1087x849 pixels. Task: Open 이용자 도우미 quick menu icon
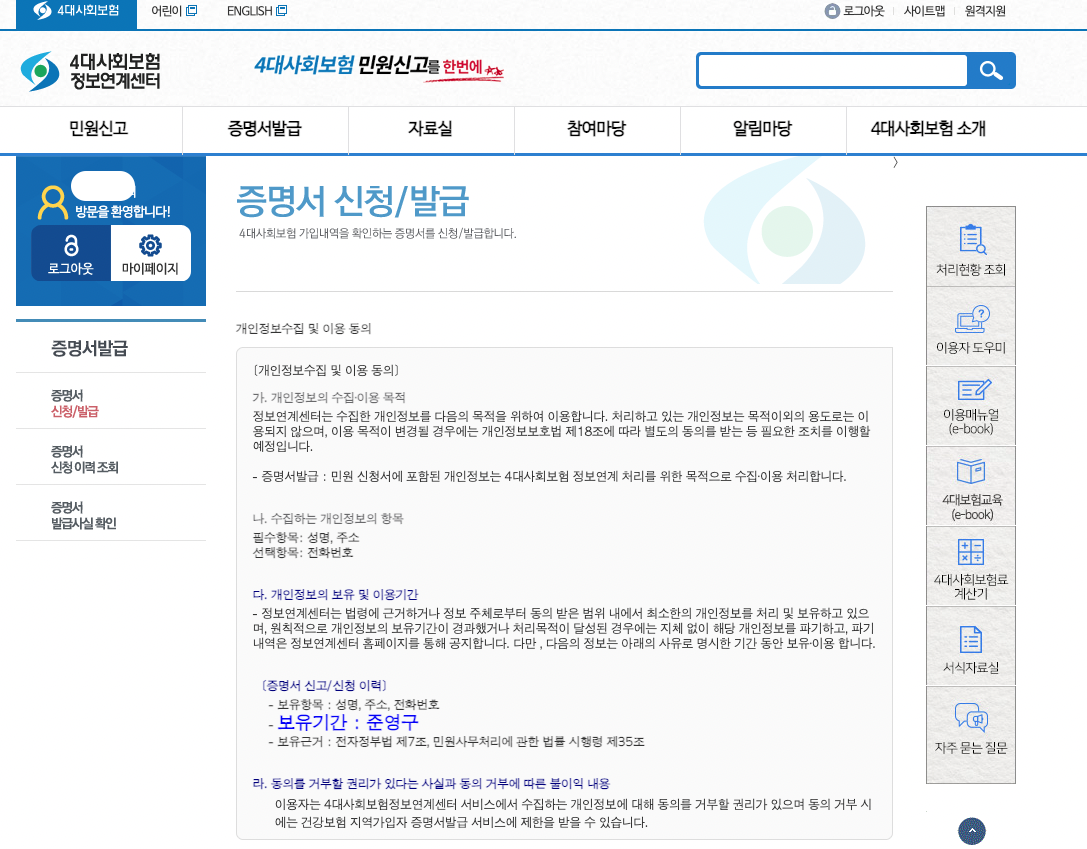click(971, 326)
